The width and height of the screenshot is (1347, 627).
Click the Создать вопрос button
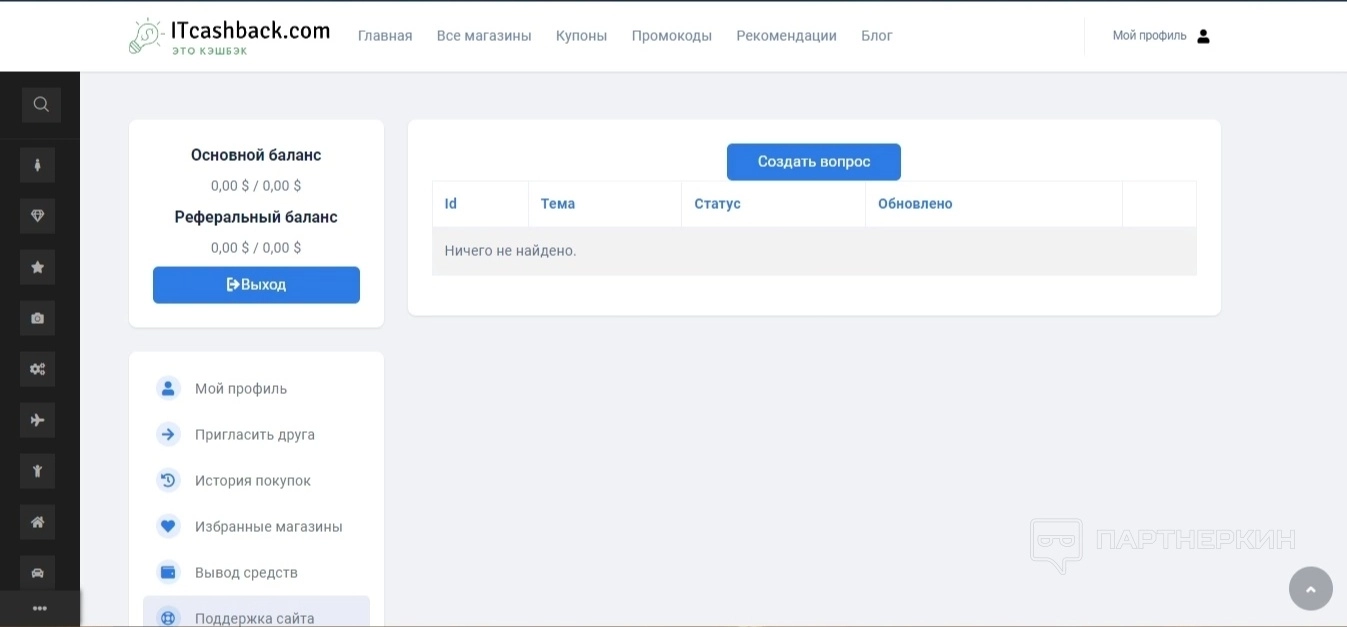pyautogui.click(x=814, y=162)
